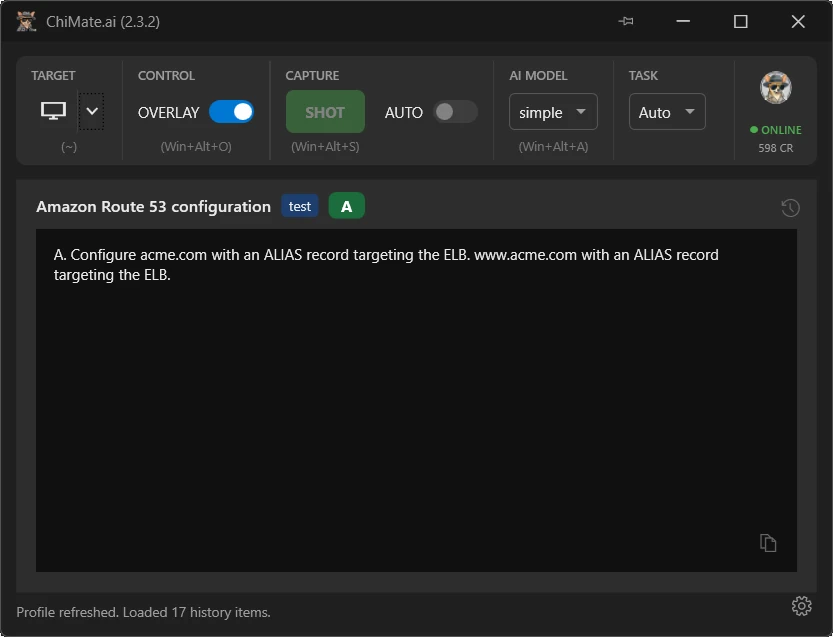This screenshot has width=833, height=637.
Task: Select the blue test tag
Action: pos(300,206)
